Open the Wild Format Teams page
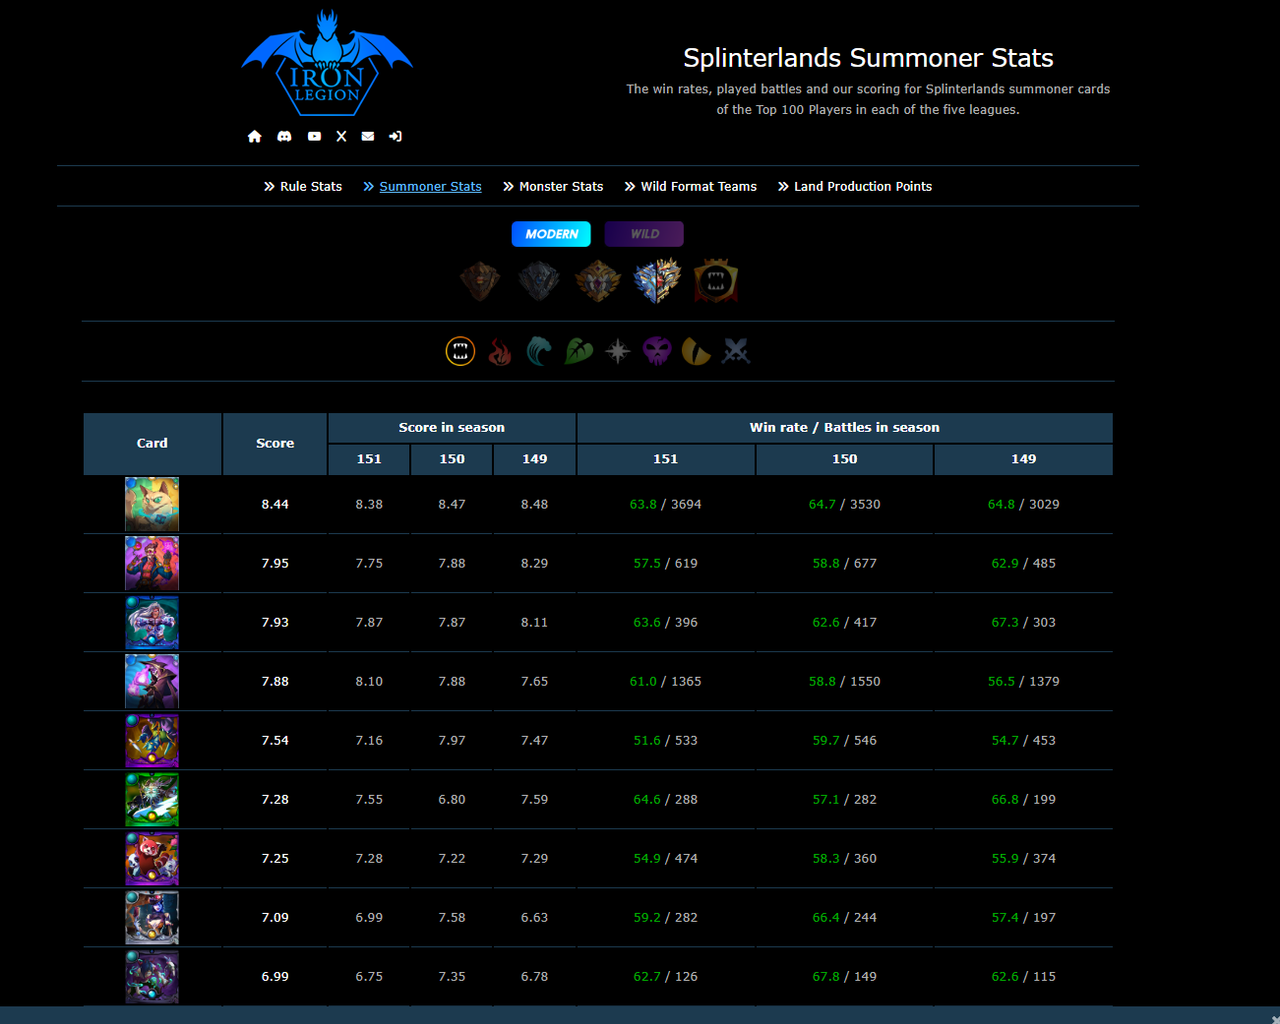 coord(690,187)
